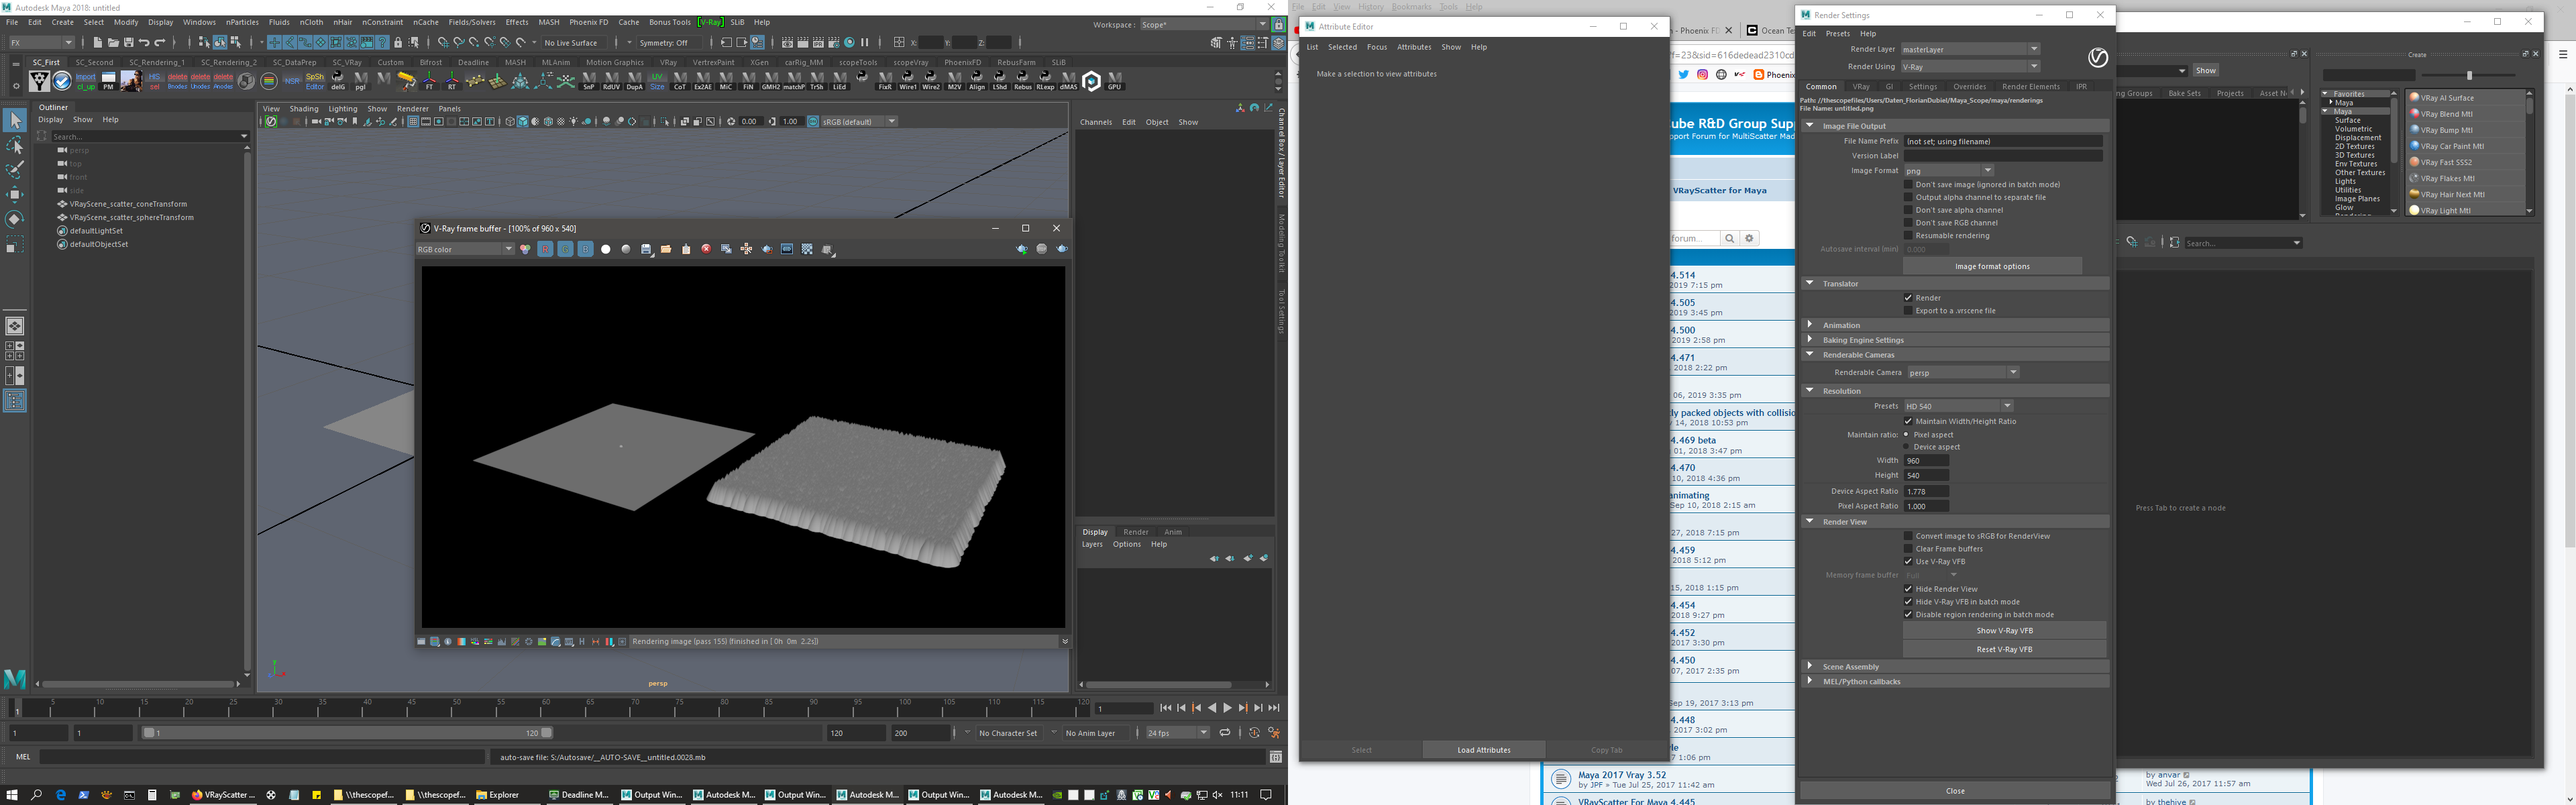Click the save image icon in V-Ray VFB
2576x805 pixels.
pyautogui.click(x=646, y=249)
